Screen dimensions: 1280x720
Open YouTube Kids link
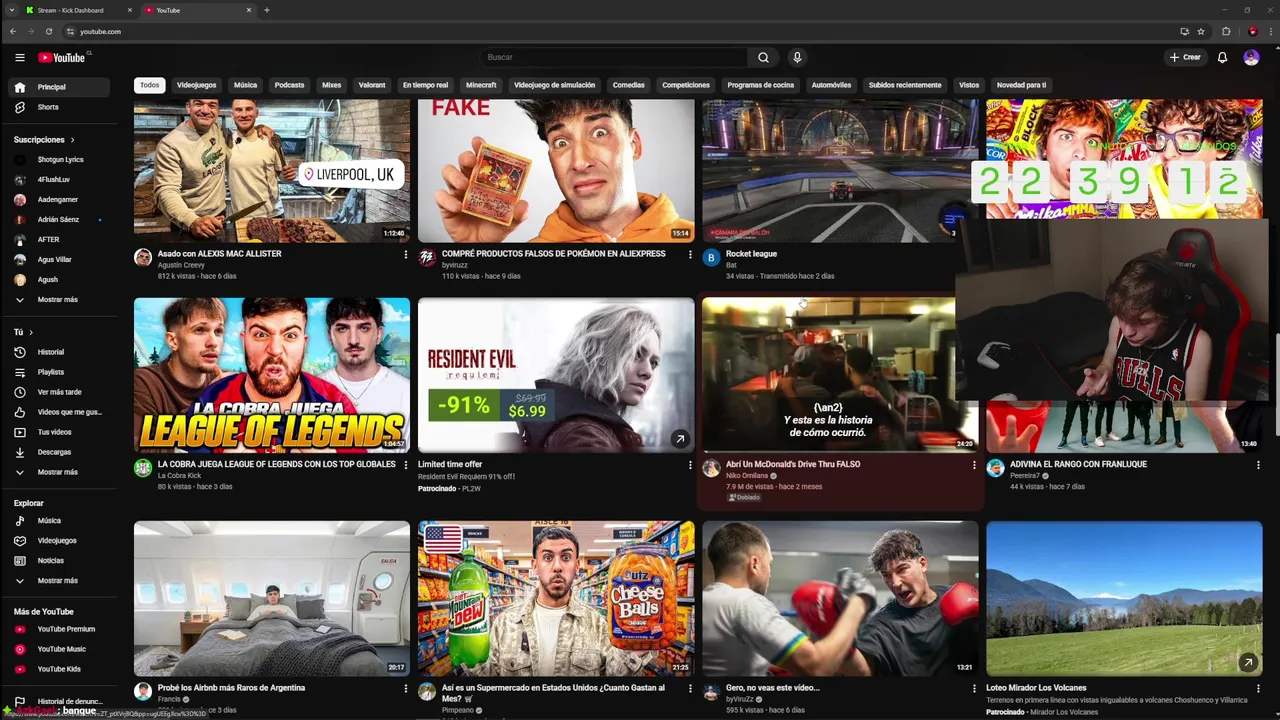pyautogui.click(x=58, y=669)
